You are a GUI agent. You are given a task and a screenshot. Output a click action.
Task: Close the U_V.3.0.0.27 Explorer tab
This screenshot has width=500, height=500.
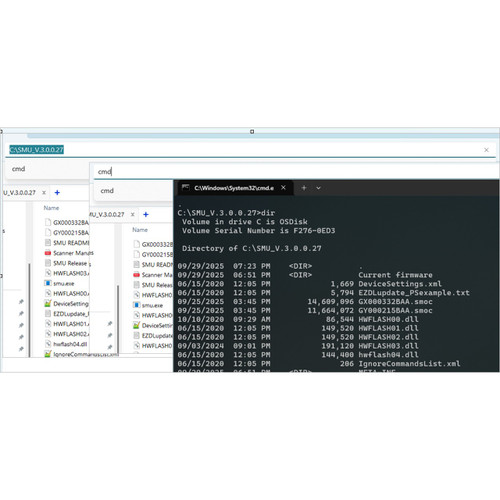(44, 193)
